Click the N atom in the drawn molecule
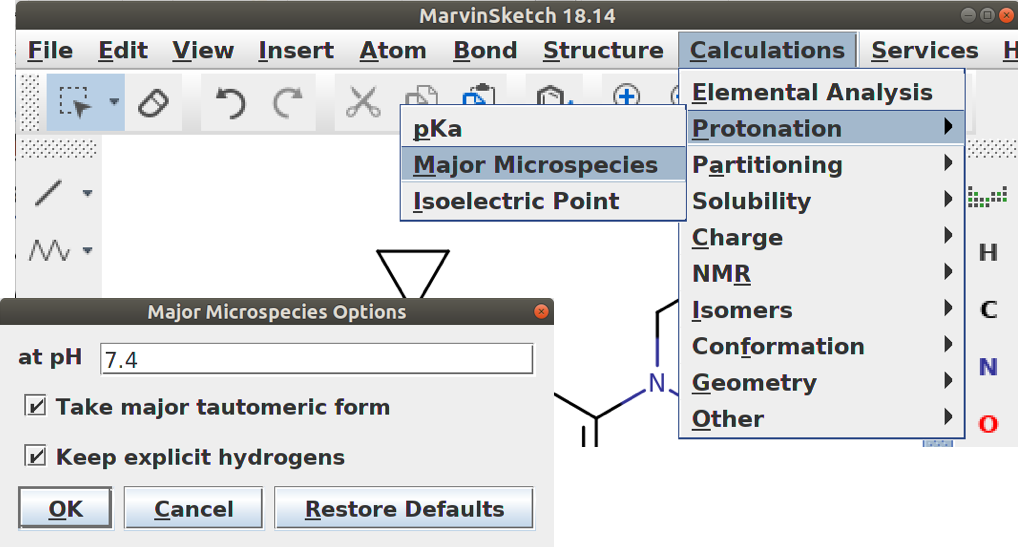The image size is (1018, 547). pyautogui.click(x=657, y=383)
